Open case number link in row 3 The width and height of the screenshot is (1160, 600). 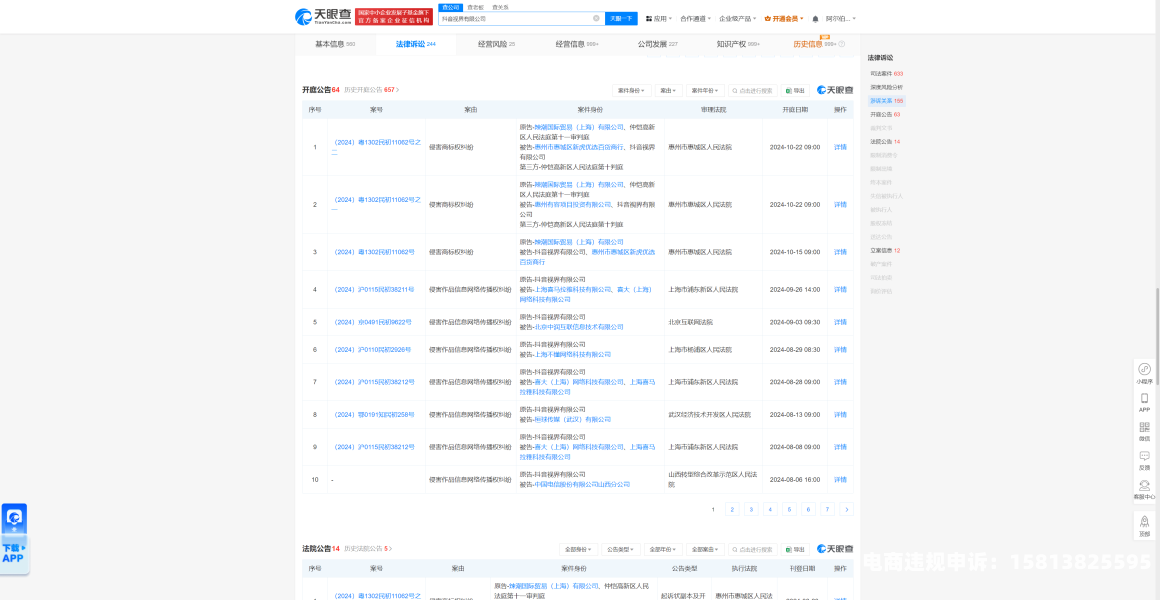coord(373,252)
